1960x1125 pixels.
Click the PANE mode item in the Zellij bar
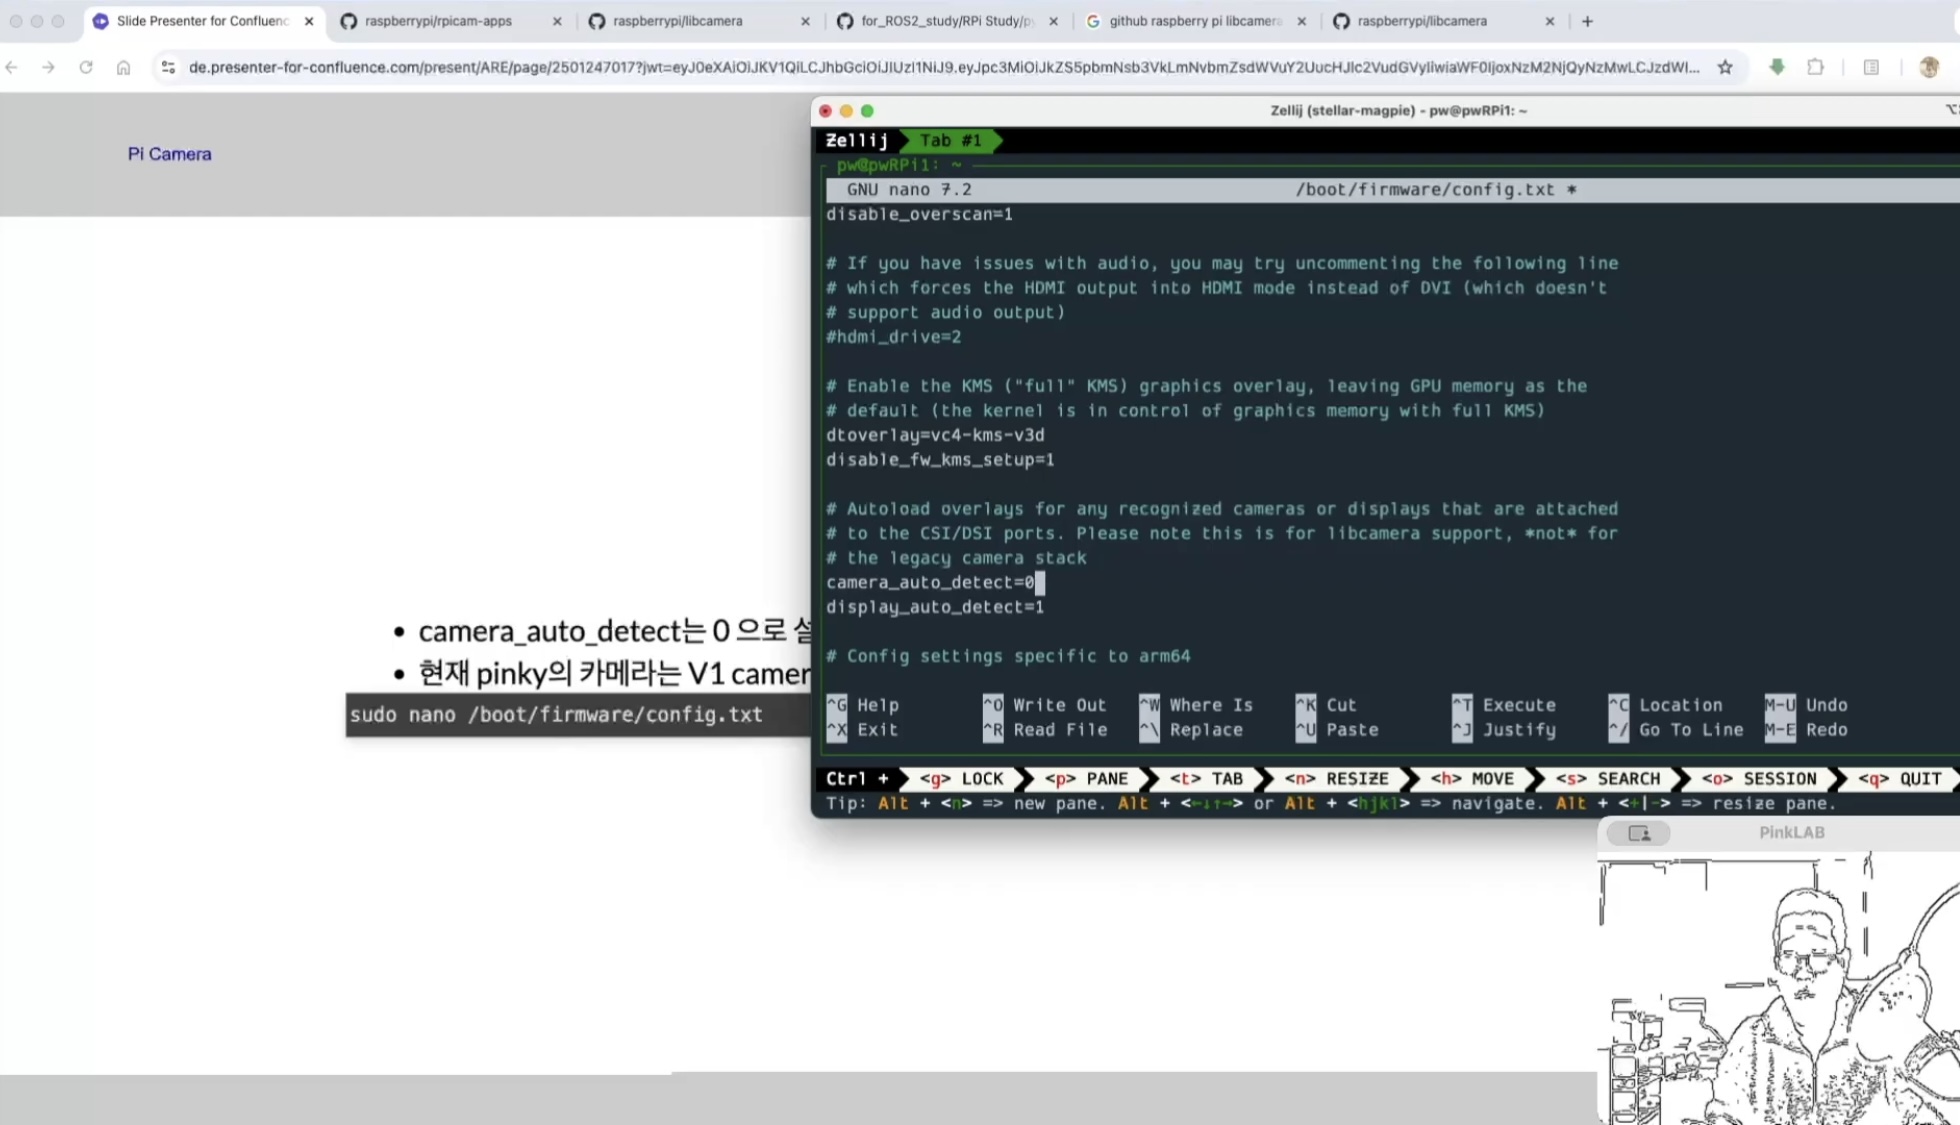pyautogui.click(x=1086, y=779)
